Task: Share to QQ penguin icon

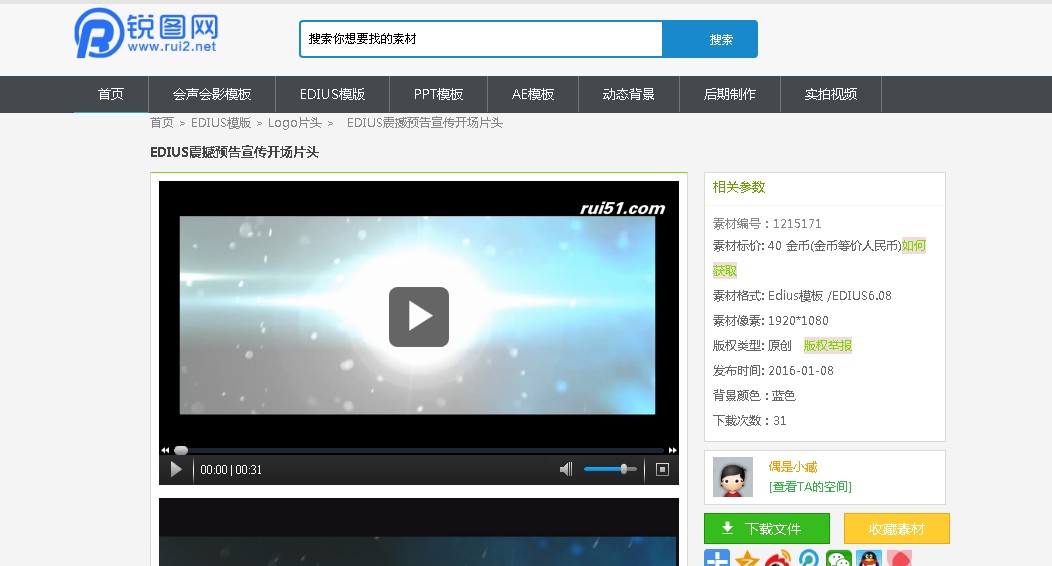Action: click(x=869, y=558)
